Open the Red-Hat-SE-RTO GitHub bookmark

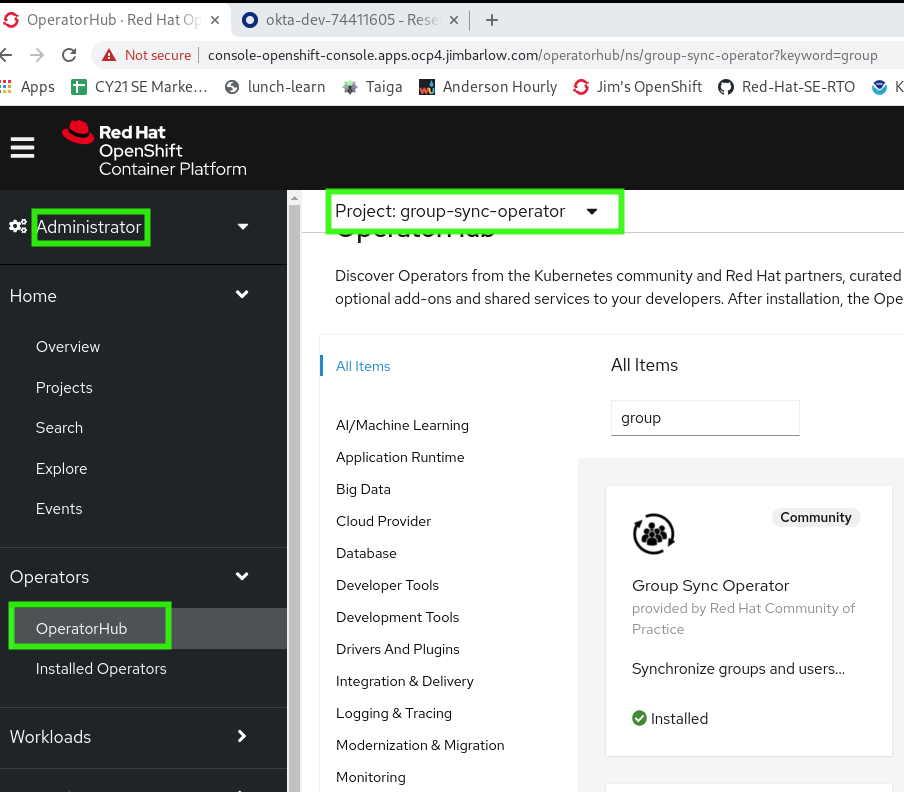[786, 87]
